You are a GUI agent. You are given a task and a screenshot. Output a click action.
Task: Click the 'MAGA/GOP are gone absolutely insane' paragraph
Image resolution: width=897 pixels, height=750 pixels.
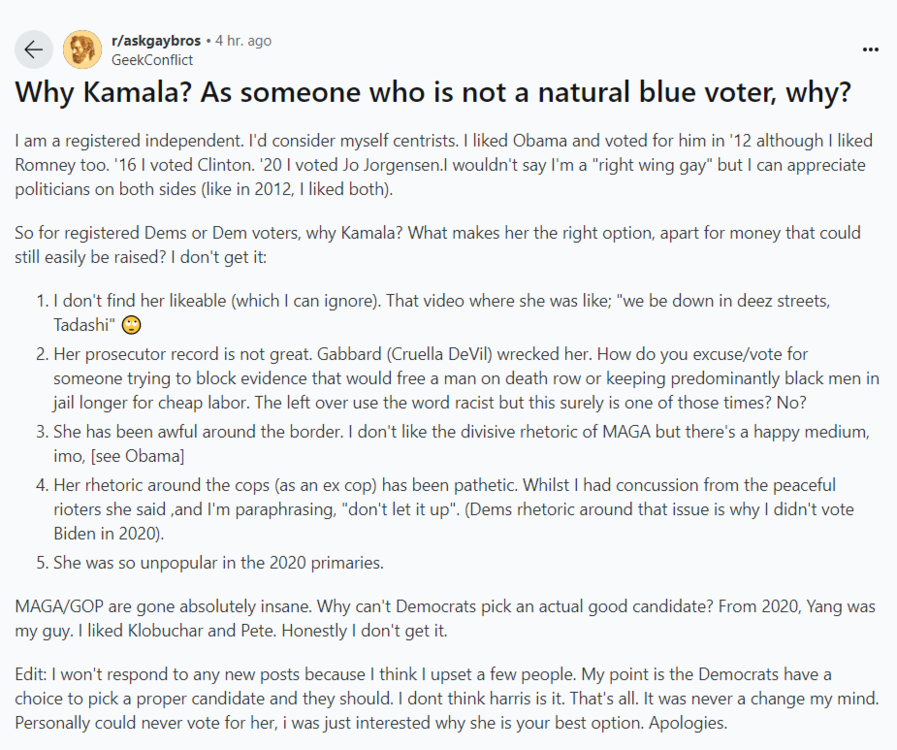444,618
